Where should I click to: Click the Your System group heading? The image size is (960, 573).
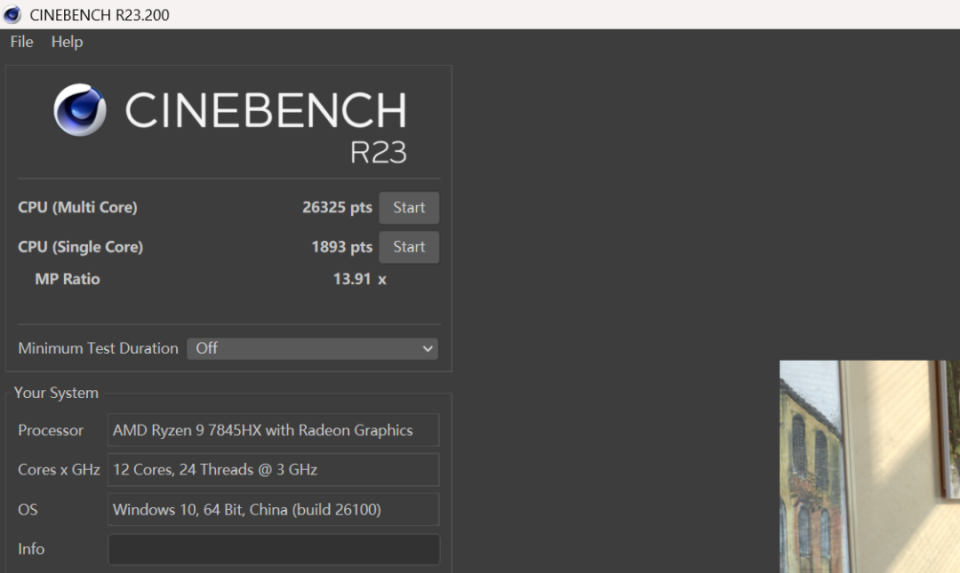click(56, 393)
